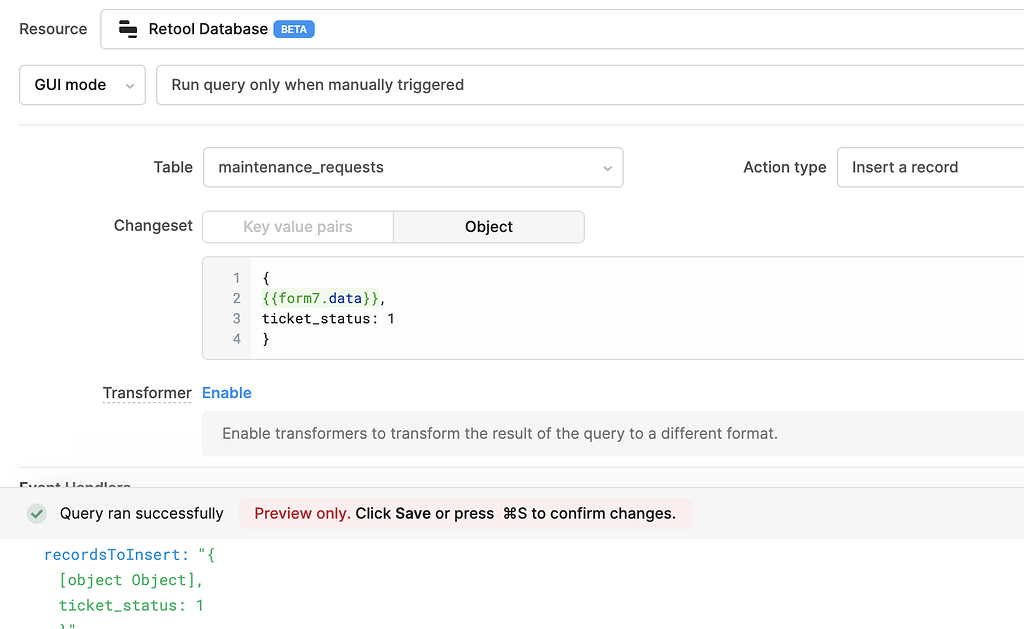Select the recordsToInsert key in the output
The width and height of the screenshot is (1024, 629).
114,555
